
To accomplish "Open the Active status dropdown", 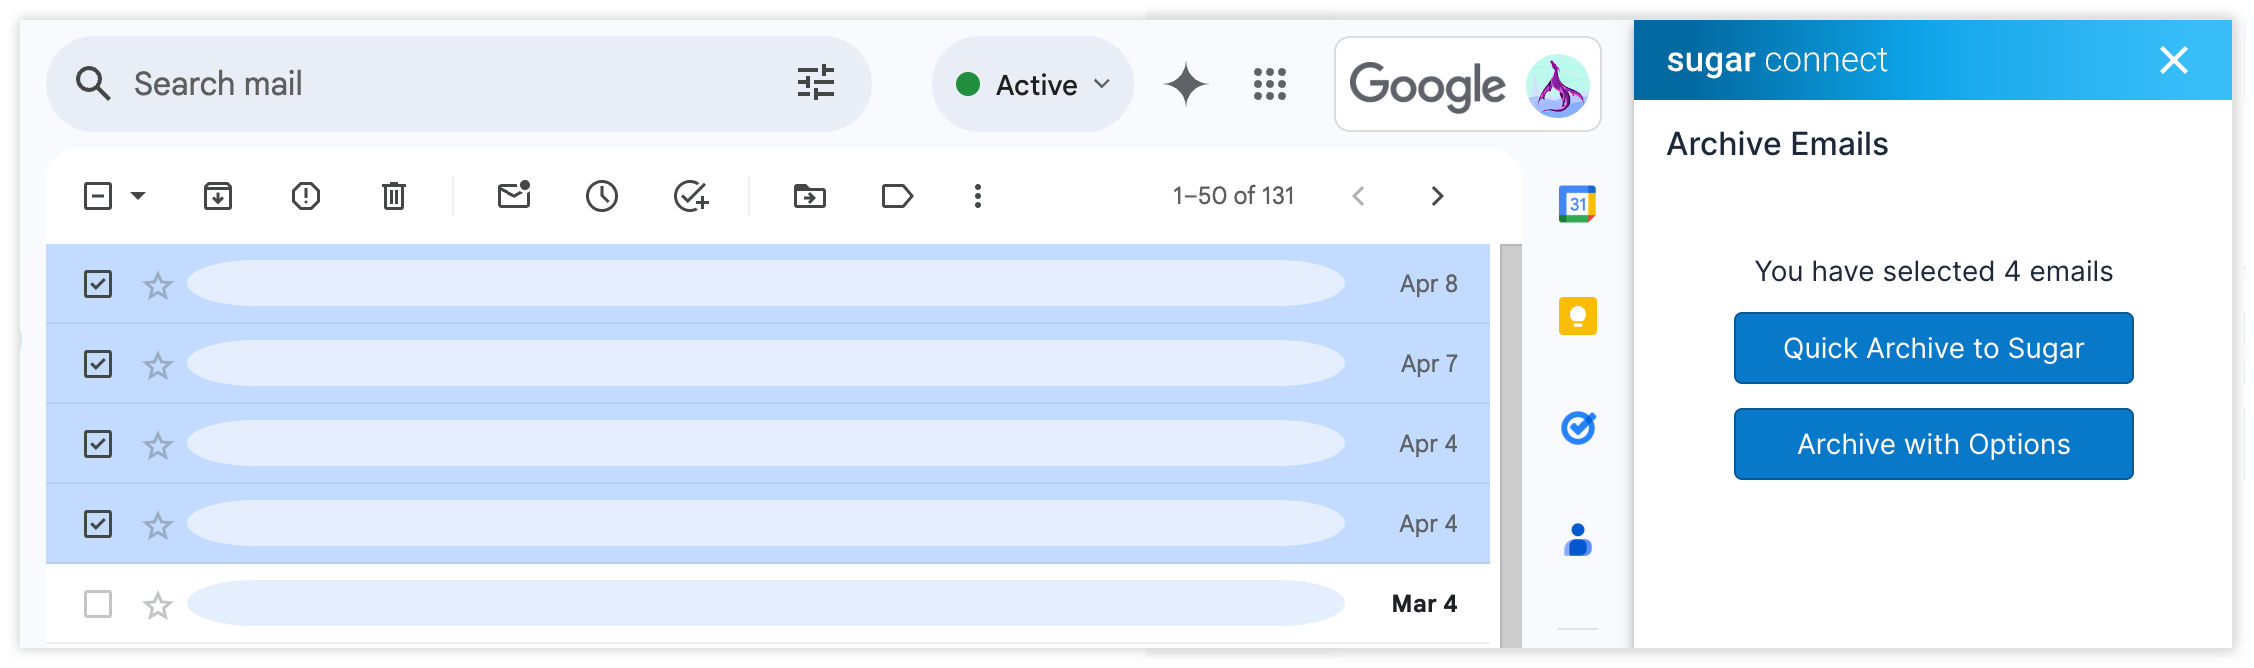I will point(1033,85).
